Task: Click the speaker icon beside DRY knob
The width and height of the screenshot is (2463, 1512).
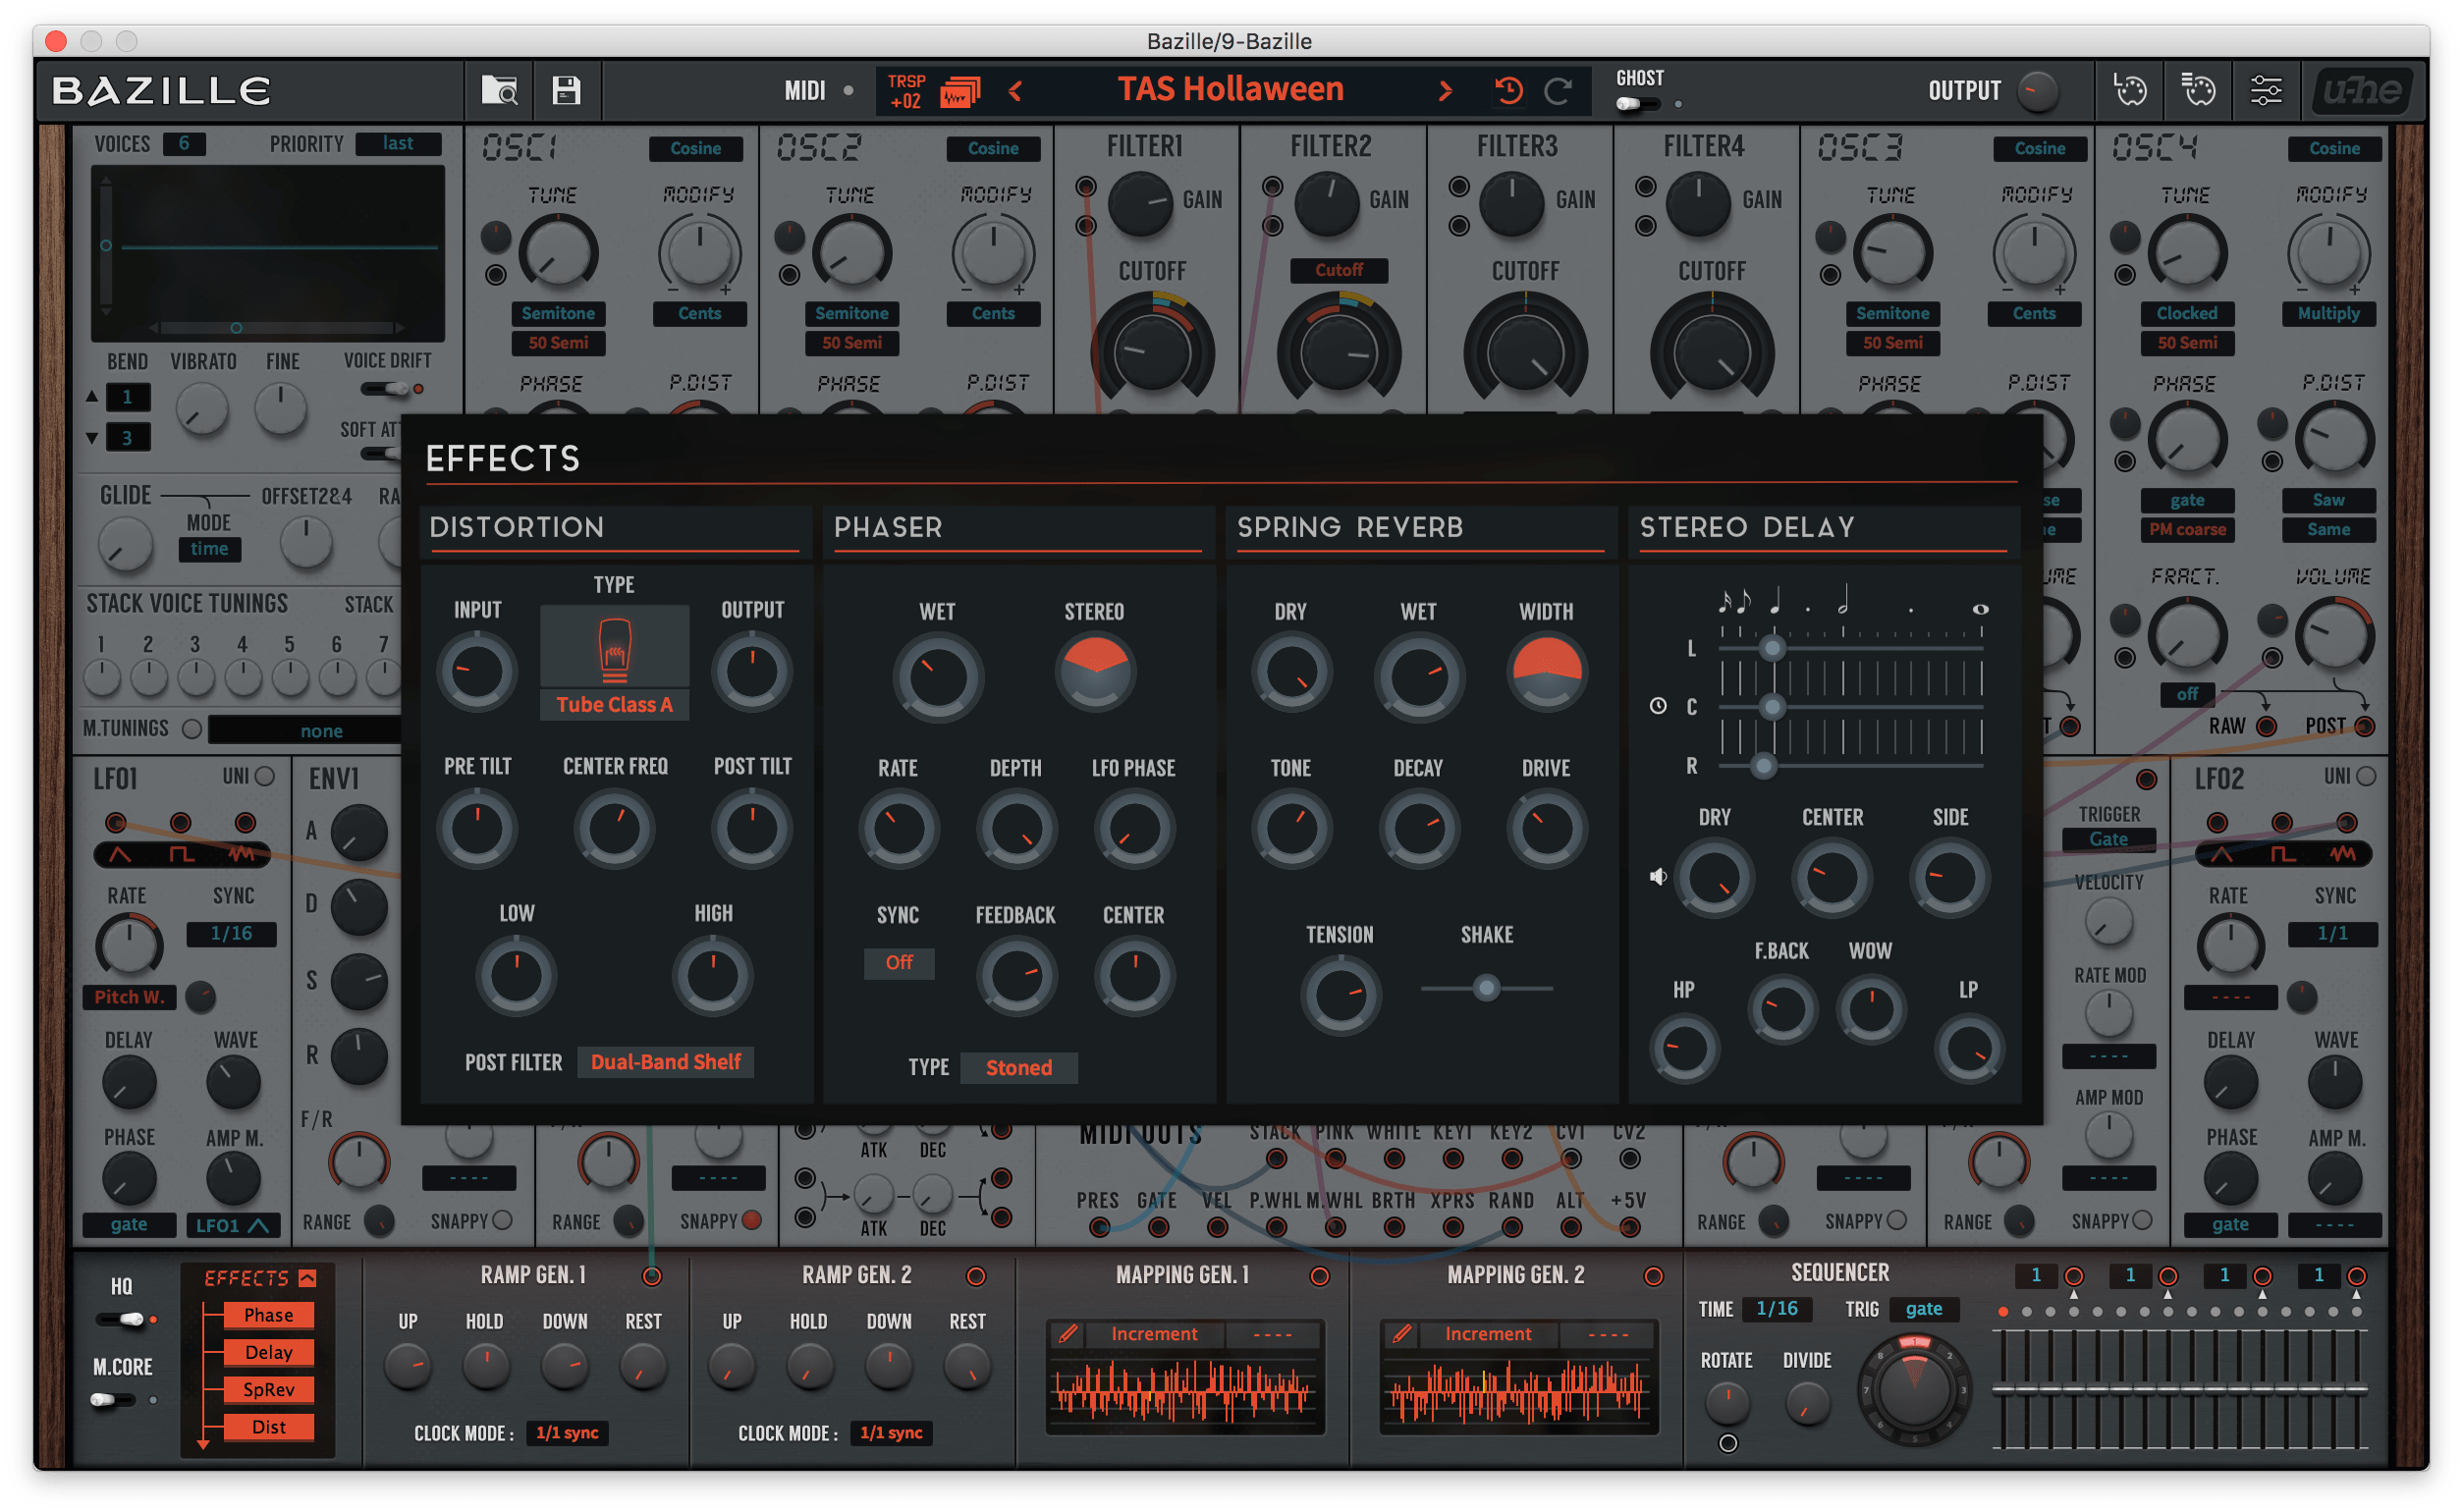Action: tap(1657, 877)
